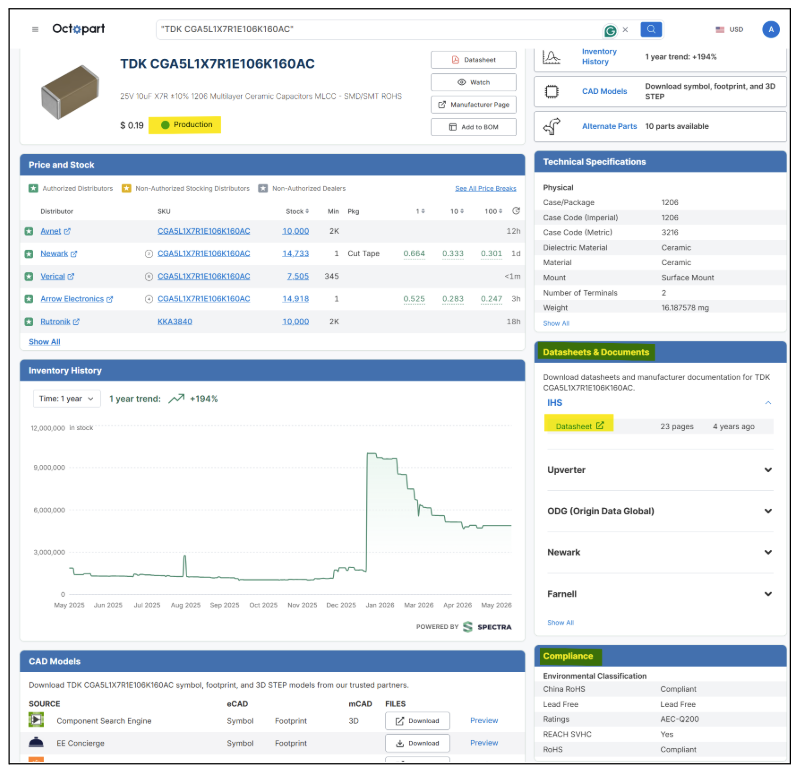Image resolution: width=798 pixels, height=773 pixels.
Task: Click Show All under Technical Specifications
Action: (x=556, y=323)
